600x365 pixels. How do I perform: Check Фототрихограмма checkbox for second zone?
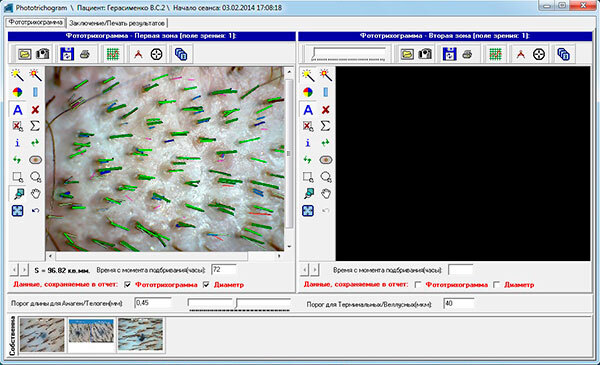418,284
